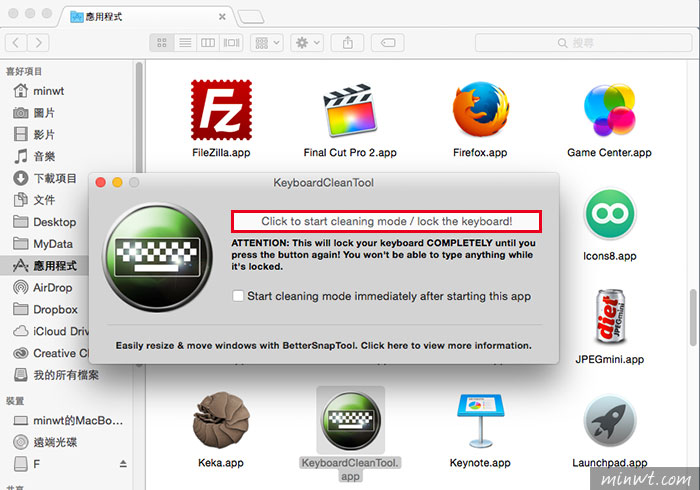This screenshot has height=490, width=700.
Task: Open the arrange-by dropdown in Finder toolbar
Action: (x=267, y=43)
